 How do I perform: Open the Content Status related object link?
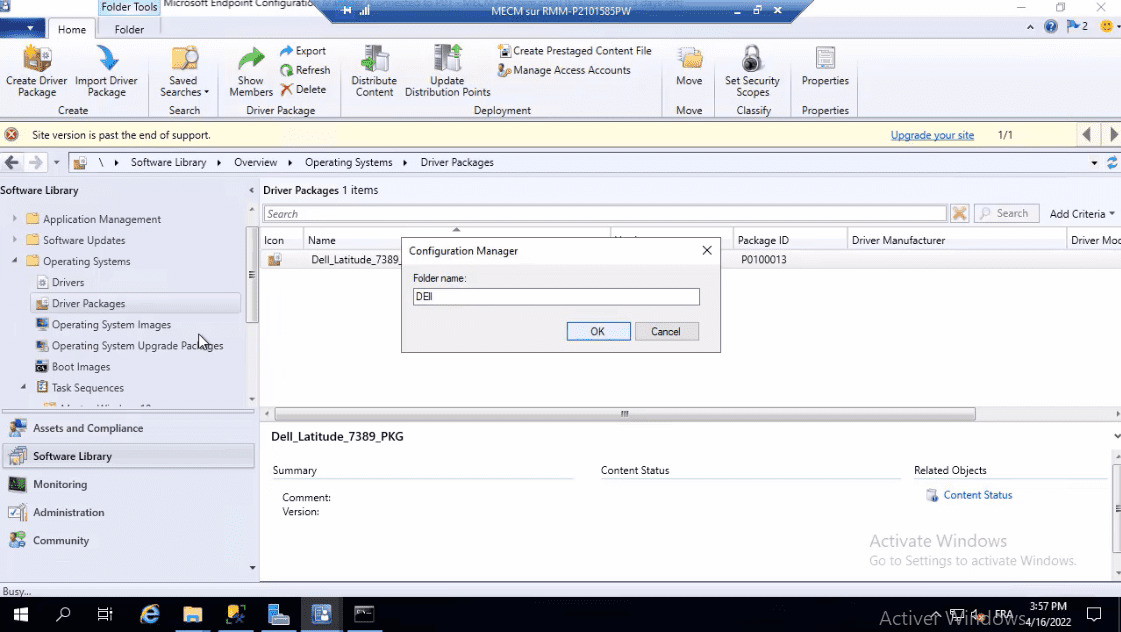coord(977,495)
